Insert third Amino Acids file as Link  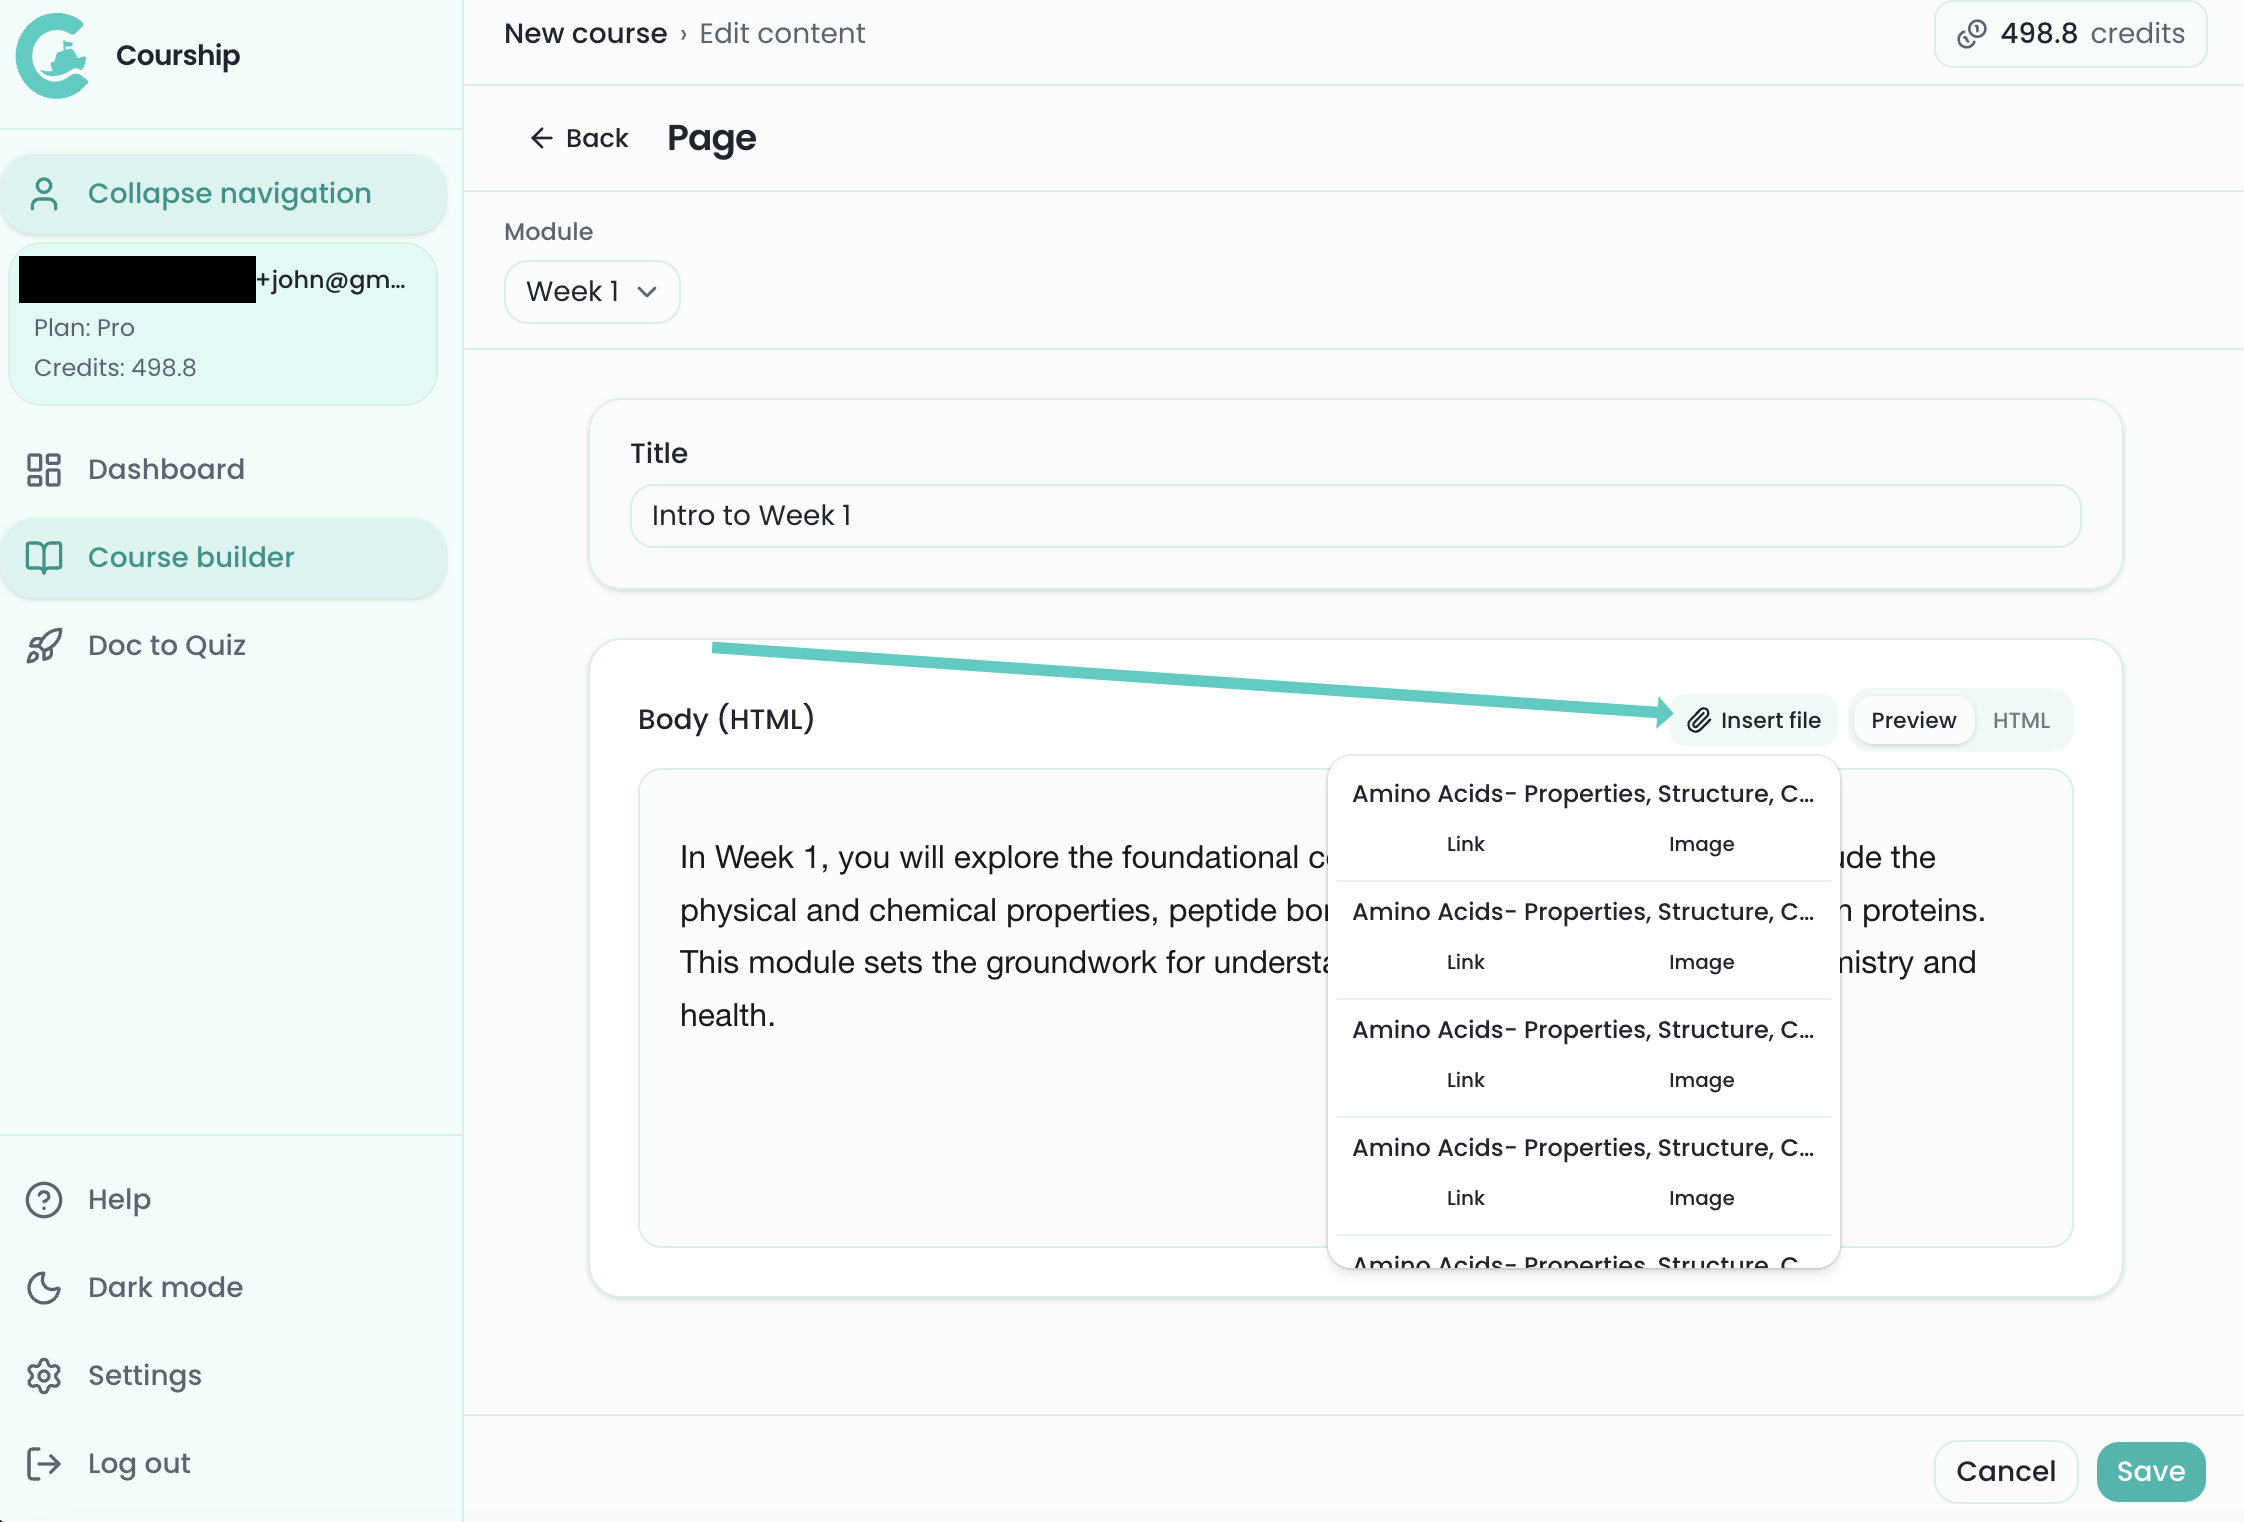[1465, 1080]
